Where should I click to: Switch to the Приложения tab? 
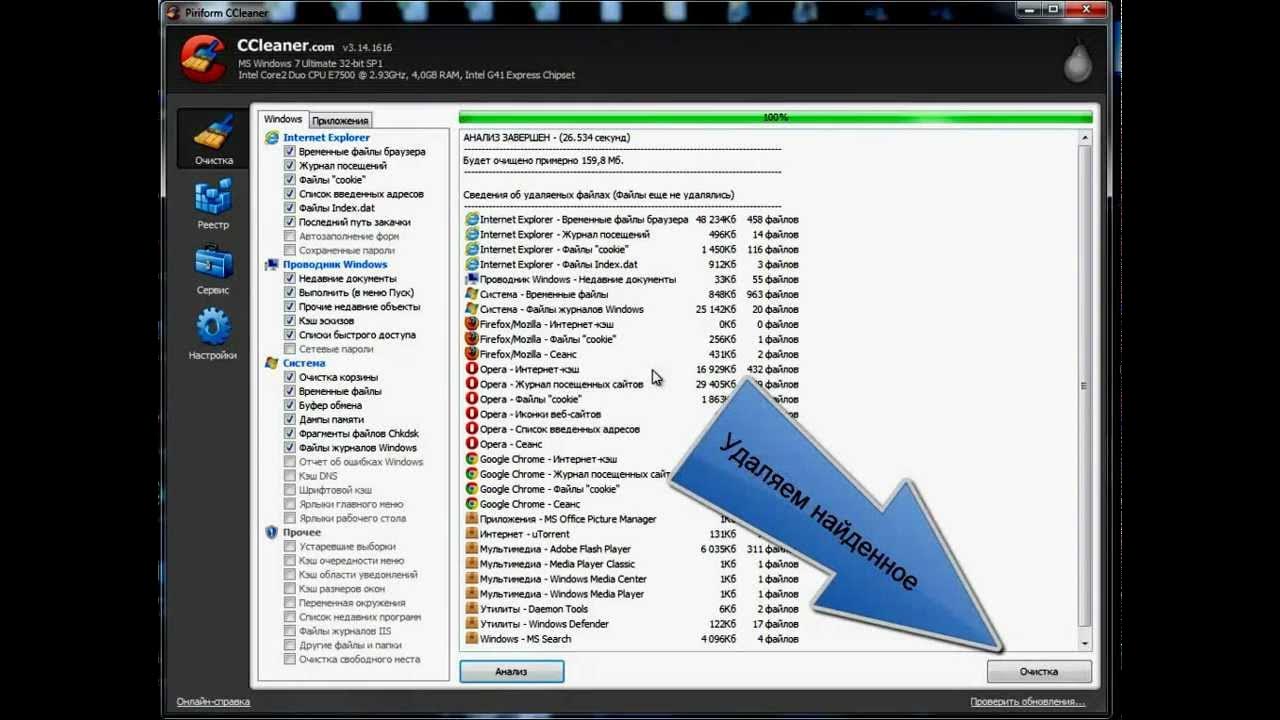pyautogui.click(x=341, y=120)
